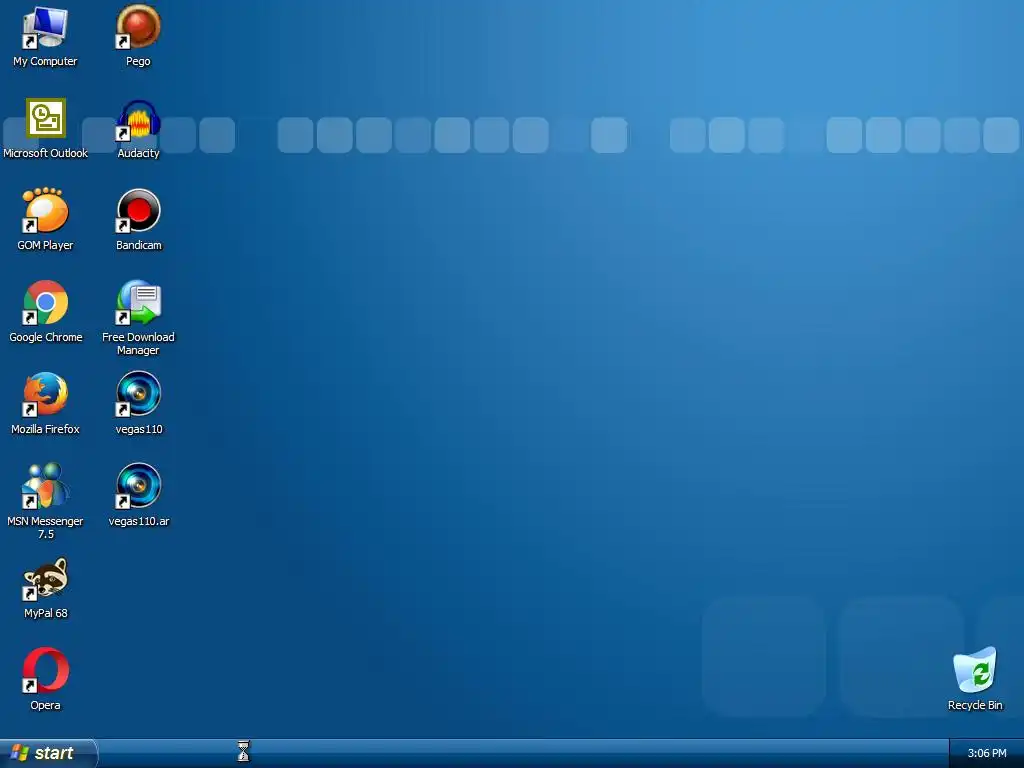
Task: Select the vegas110.ar shortcut icon
Action: [138, 487]
